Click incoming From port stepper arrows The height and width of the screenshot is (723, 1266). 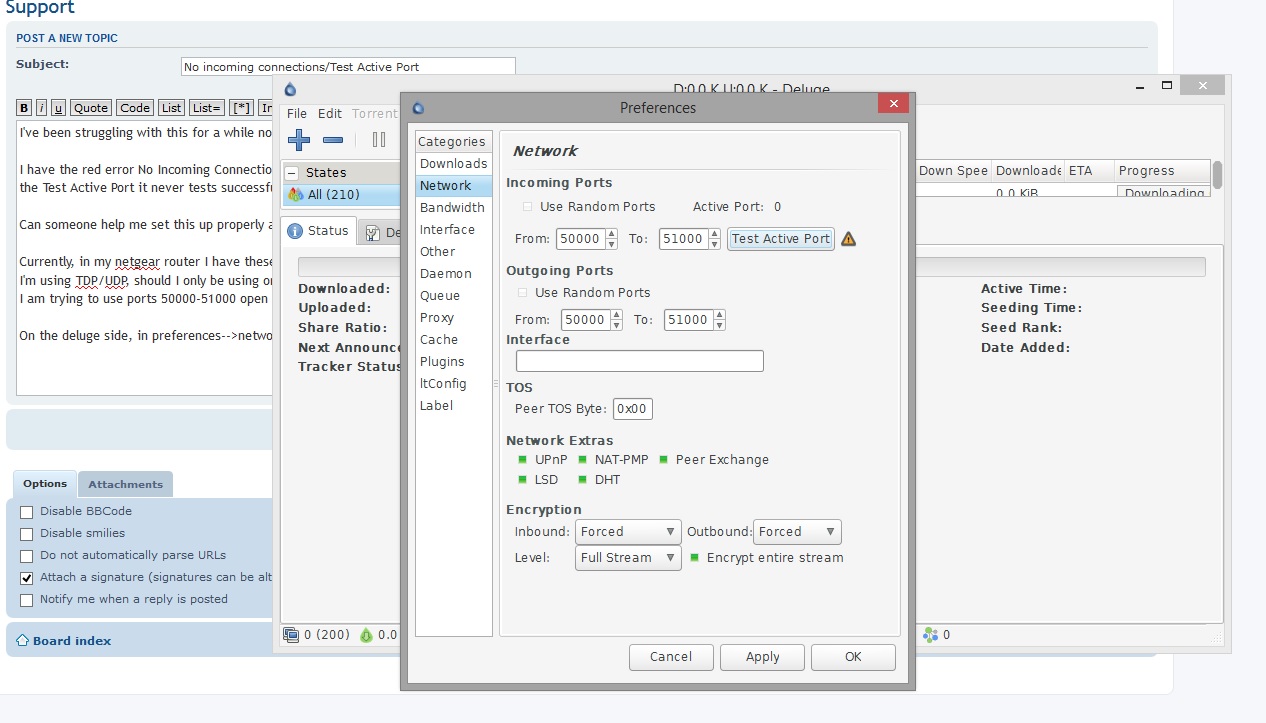[612, 239]
